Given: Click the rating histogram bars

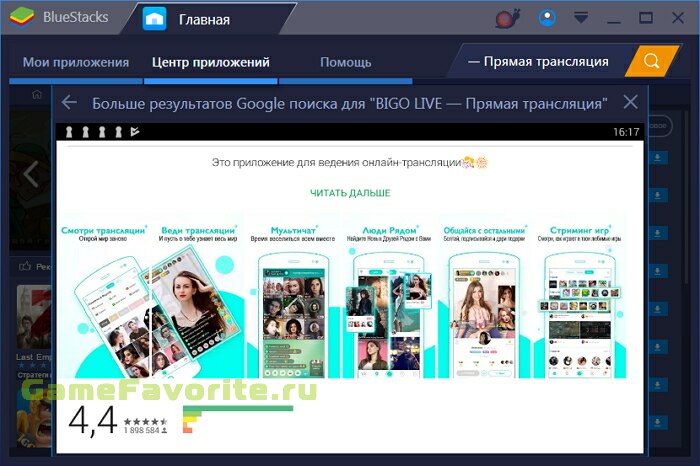Looking at the screenshot, I should [238, 419].
